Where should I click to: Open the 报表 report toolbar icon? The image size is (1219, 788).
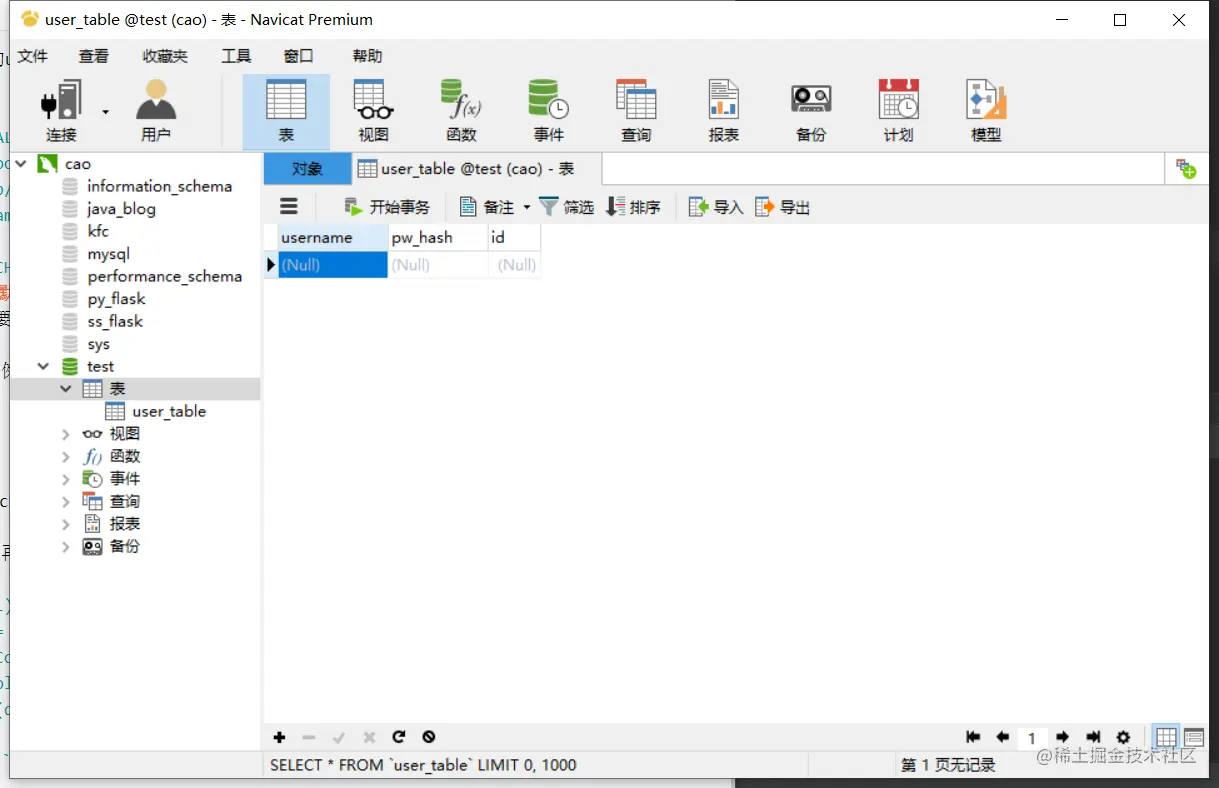click(x=723, y=111)
